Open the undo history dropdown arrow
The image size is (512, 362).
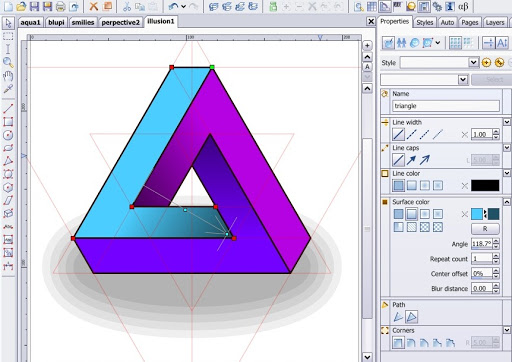pyautogui.click(x=183, y=6)
